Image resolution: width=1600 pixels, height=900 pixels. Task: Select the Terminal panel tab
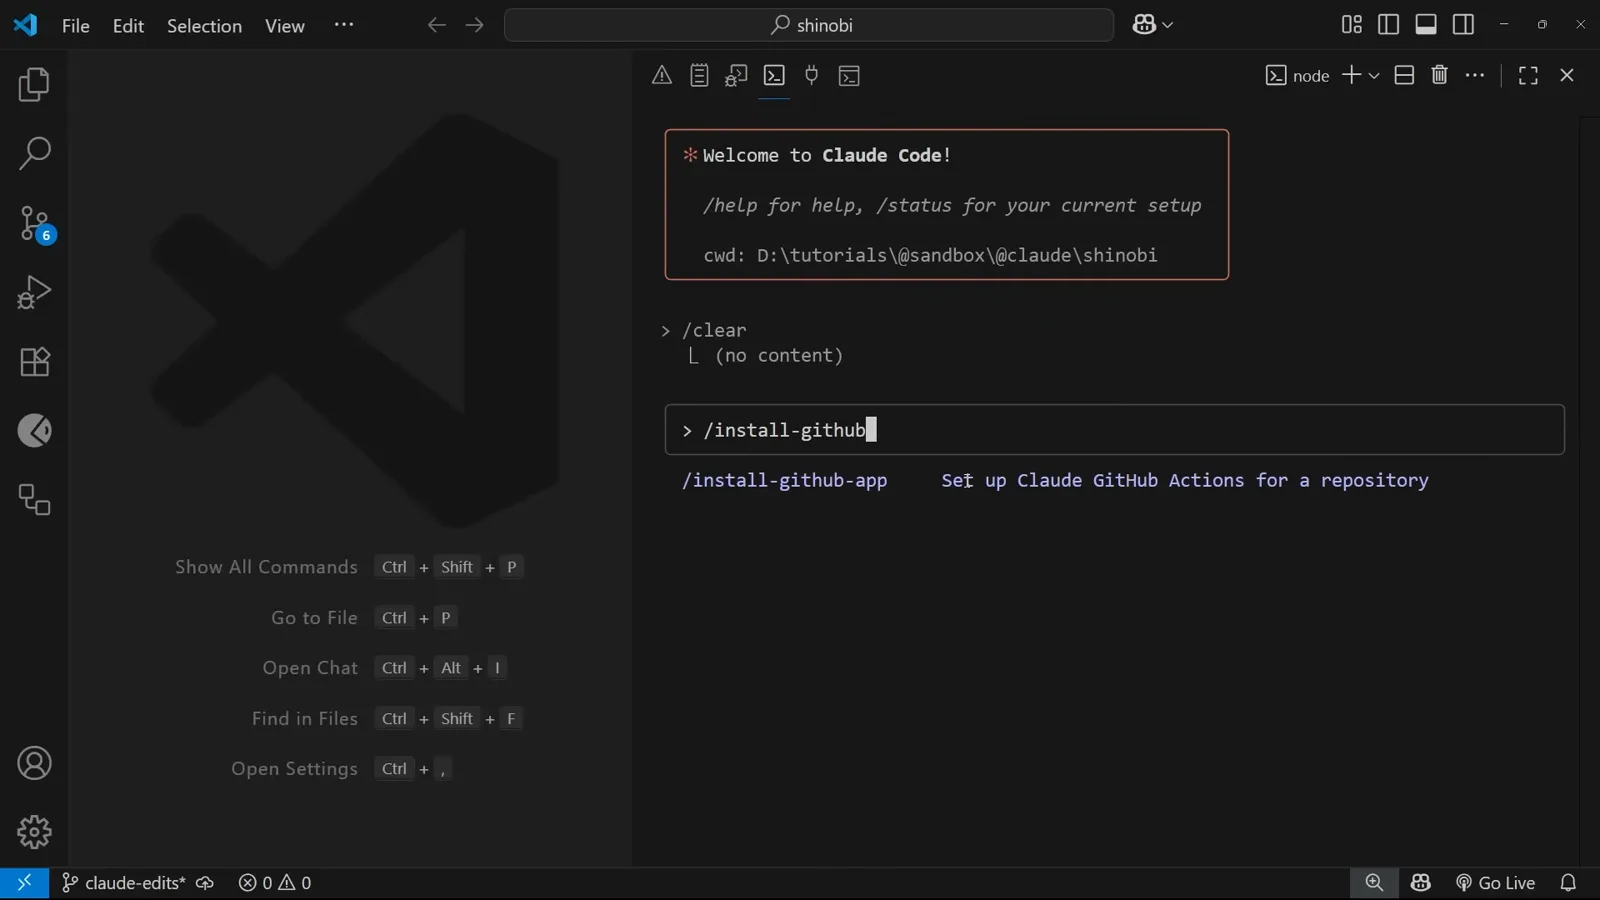pyautogui.click(x=774, y=75)
